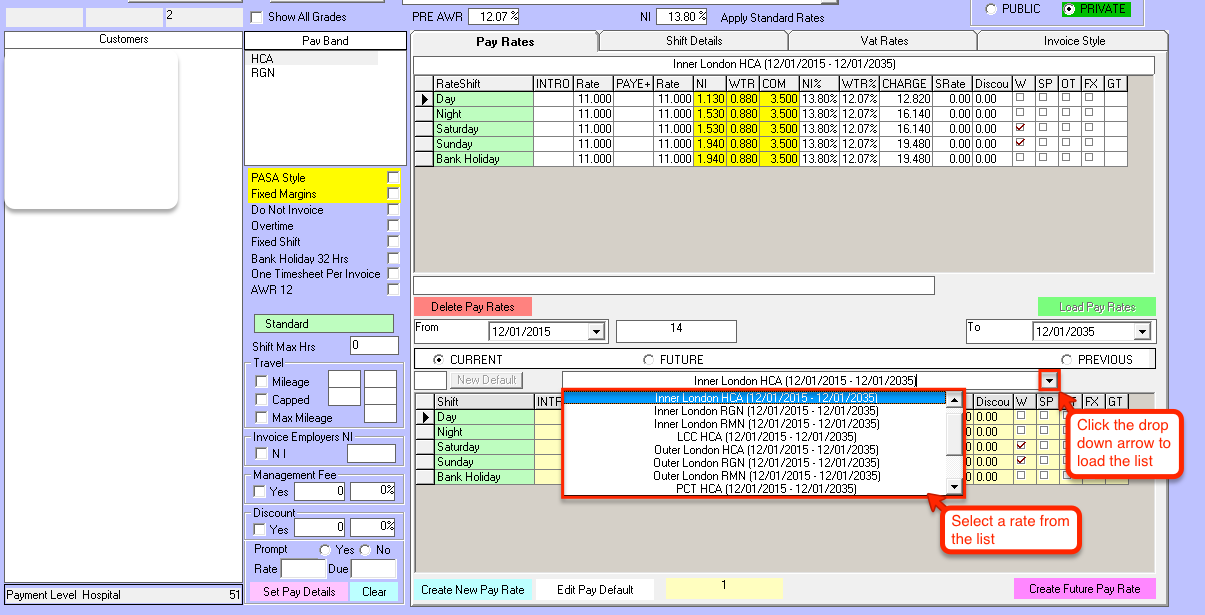Click the Shift Max Hrs input field
Image resolution: width=1205 pixels, height=615 pixels.
click(374, 346)
